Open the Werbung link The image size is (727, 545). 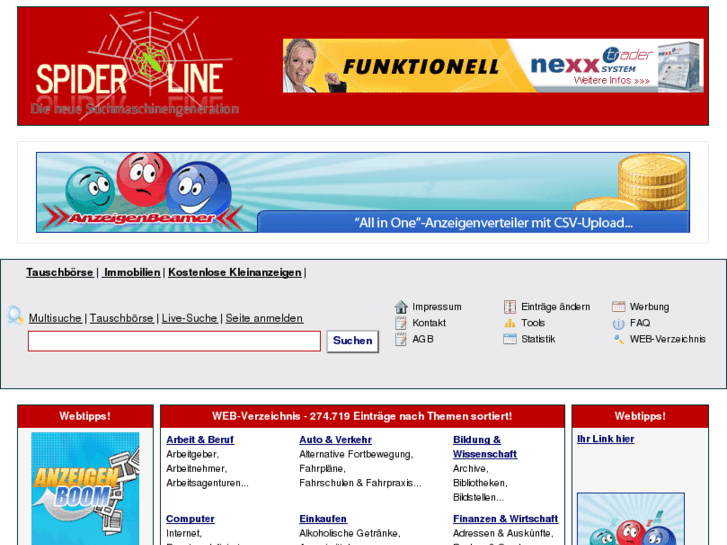[649, 307]
